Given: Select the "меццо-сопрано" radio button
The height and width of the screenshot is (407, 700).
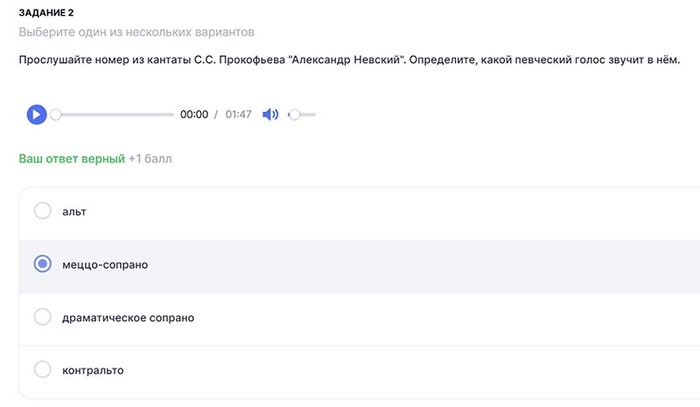Looking at the screenshot, I should pos(43,264).
